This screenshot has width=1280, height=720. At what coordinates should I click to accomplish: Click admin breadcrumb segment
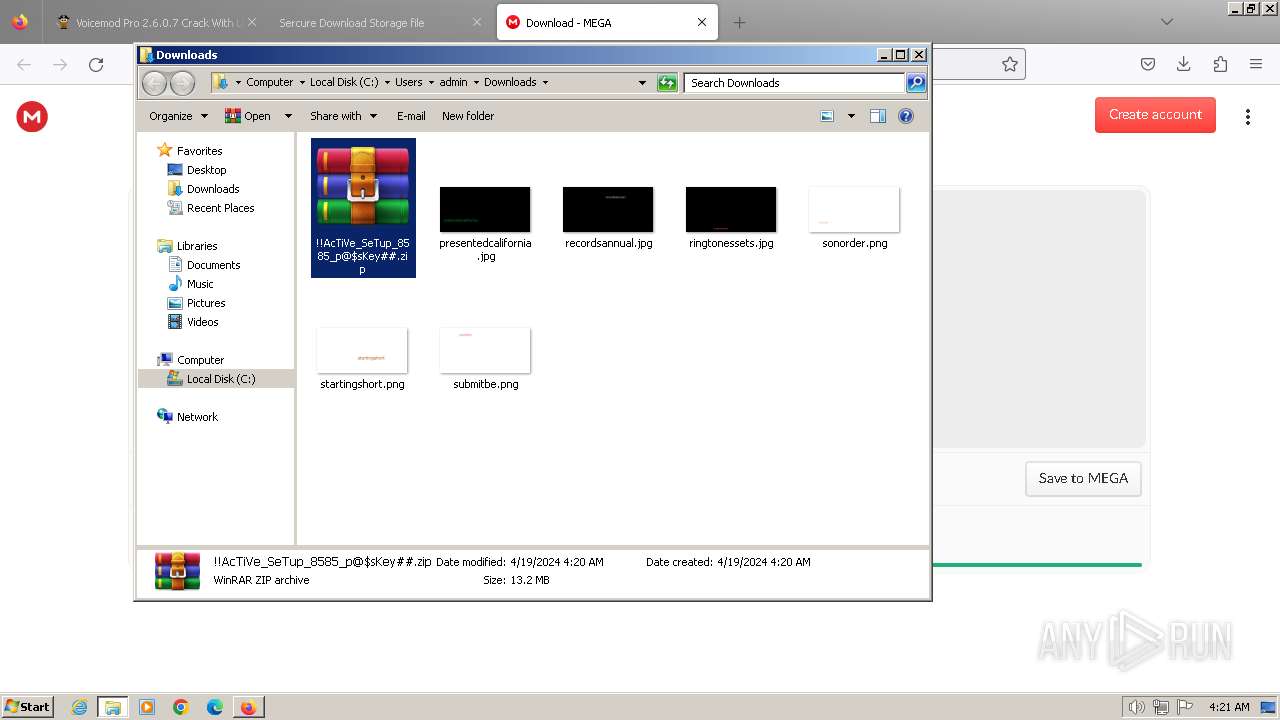(x=453, y=82)
